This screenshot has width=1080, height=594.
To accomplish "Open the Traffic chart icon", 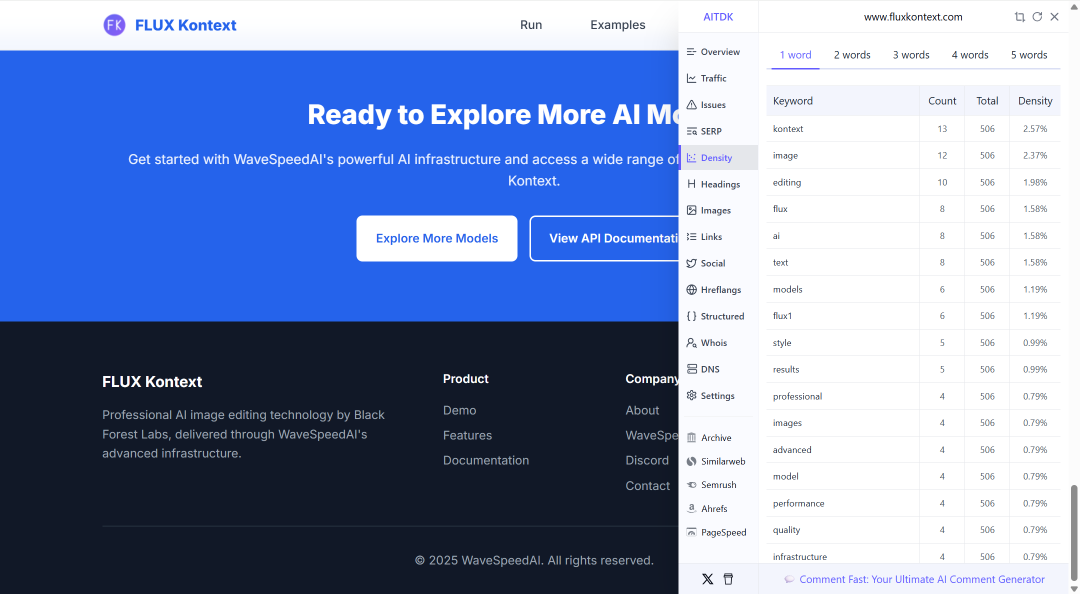I will pyautogui.click(x=692, y=79).
